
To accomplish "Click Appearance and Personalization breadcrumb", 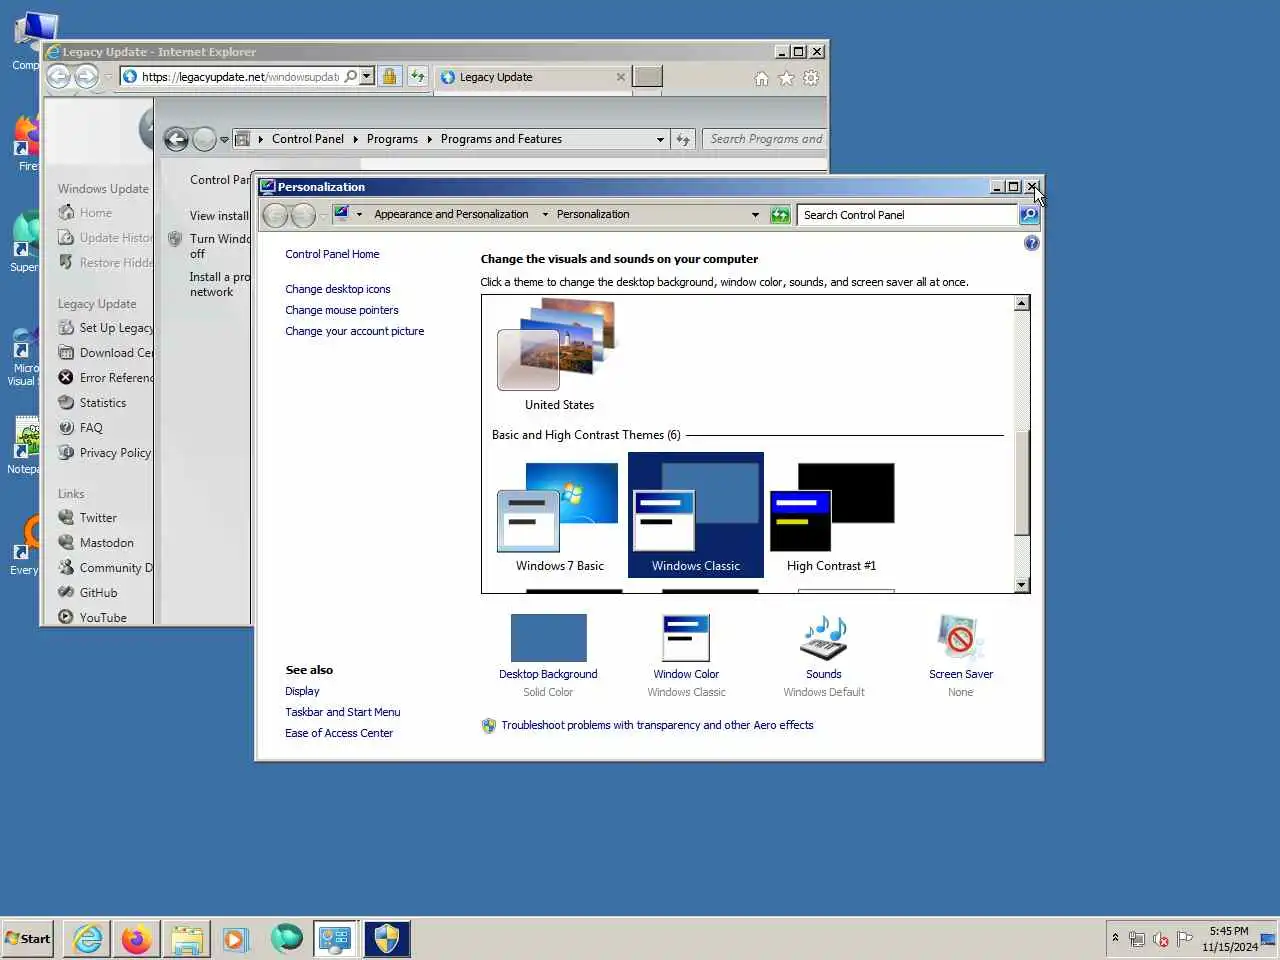I will coord(451,215).
